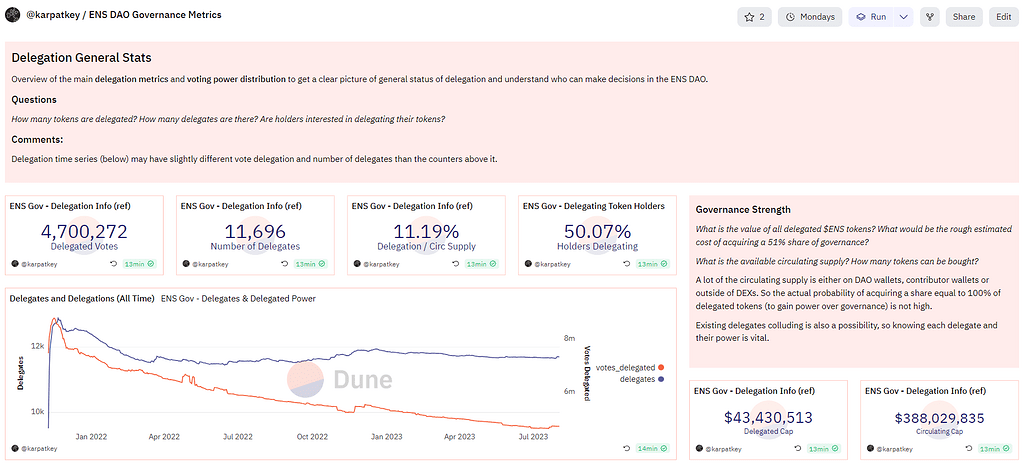Screen dimensions: 1024x464
Task: Open the Mondays schedule button
Action: point(810,17)
